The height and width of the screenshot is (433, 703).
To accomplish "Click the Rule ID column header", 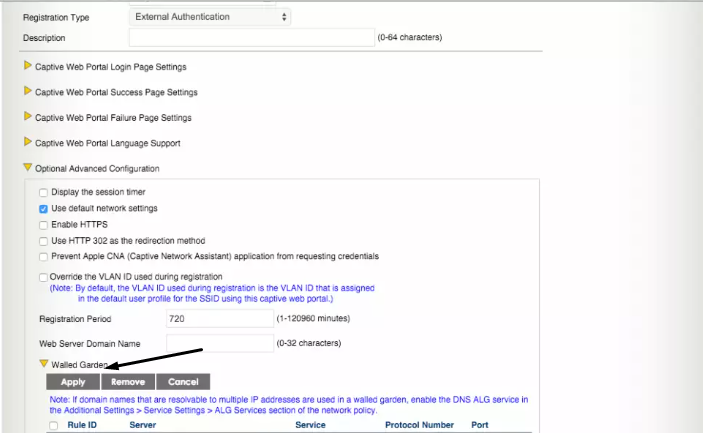I will [82, 425].
